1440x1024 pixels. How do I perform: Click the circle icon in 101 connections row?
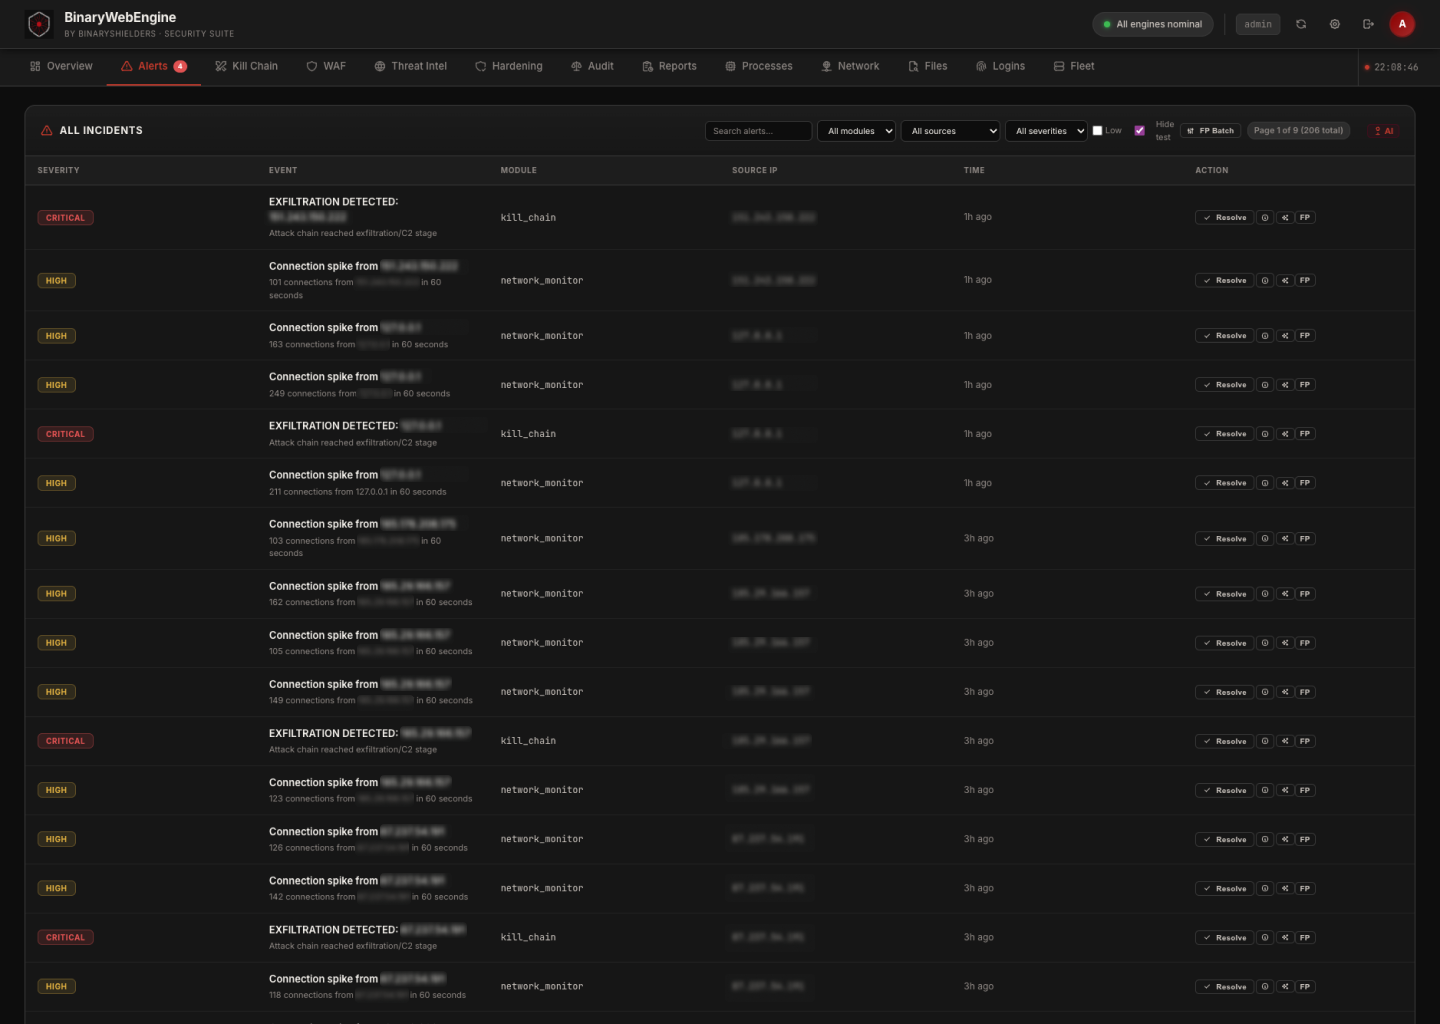pos(1265,281)
